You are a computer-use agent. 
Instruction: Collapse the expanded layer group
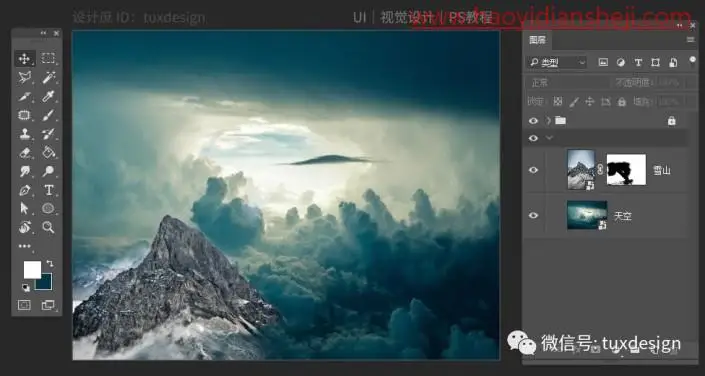[549, 138]
